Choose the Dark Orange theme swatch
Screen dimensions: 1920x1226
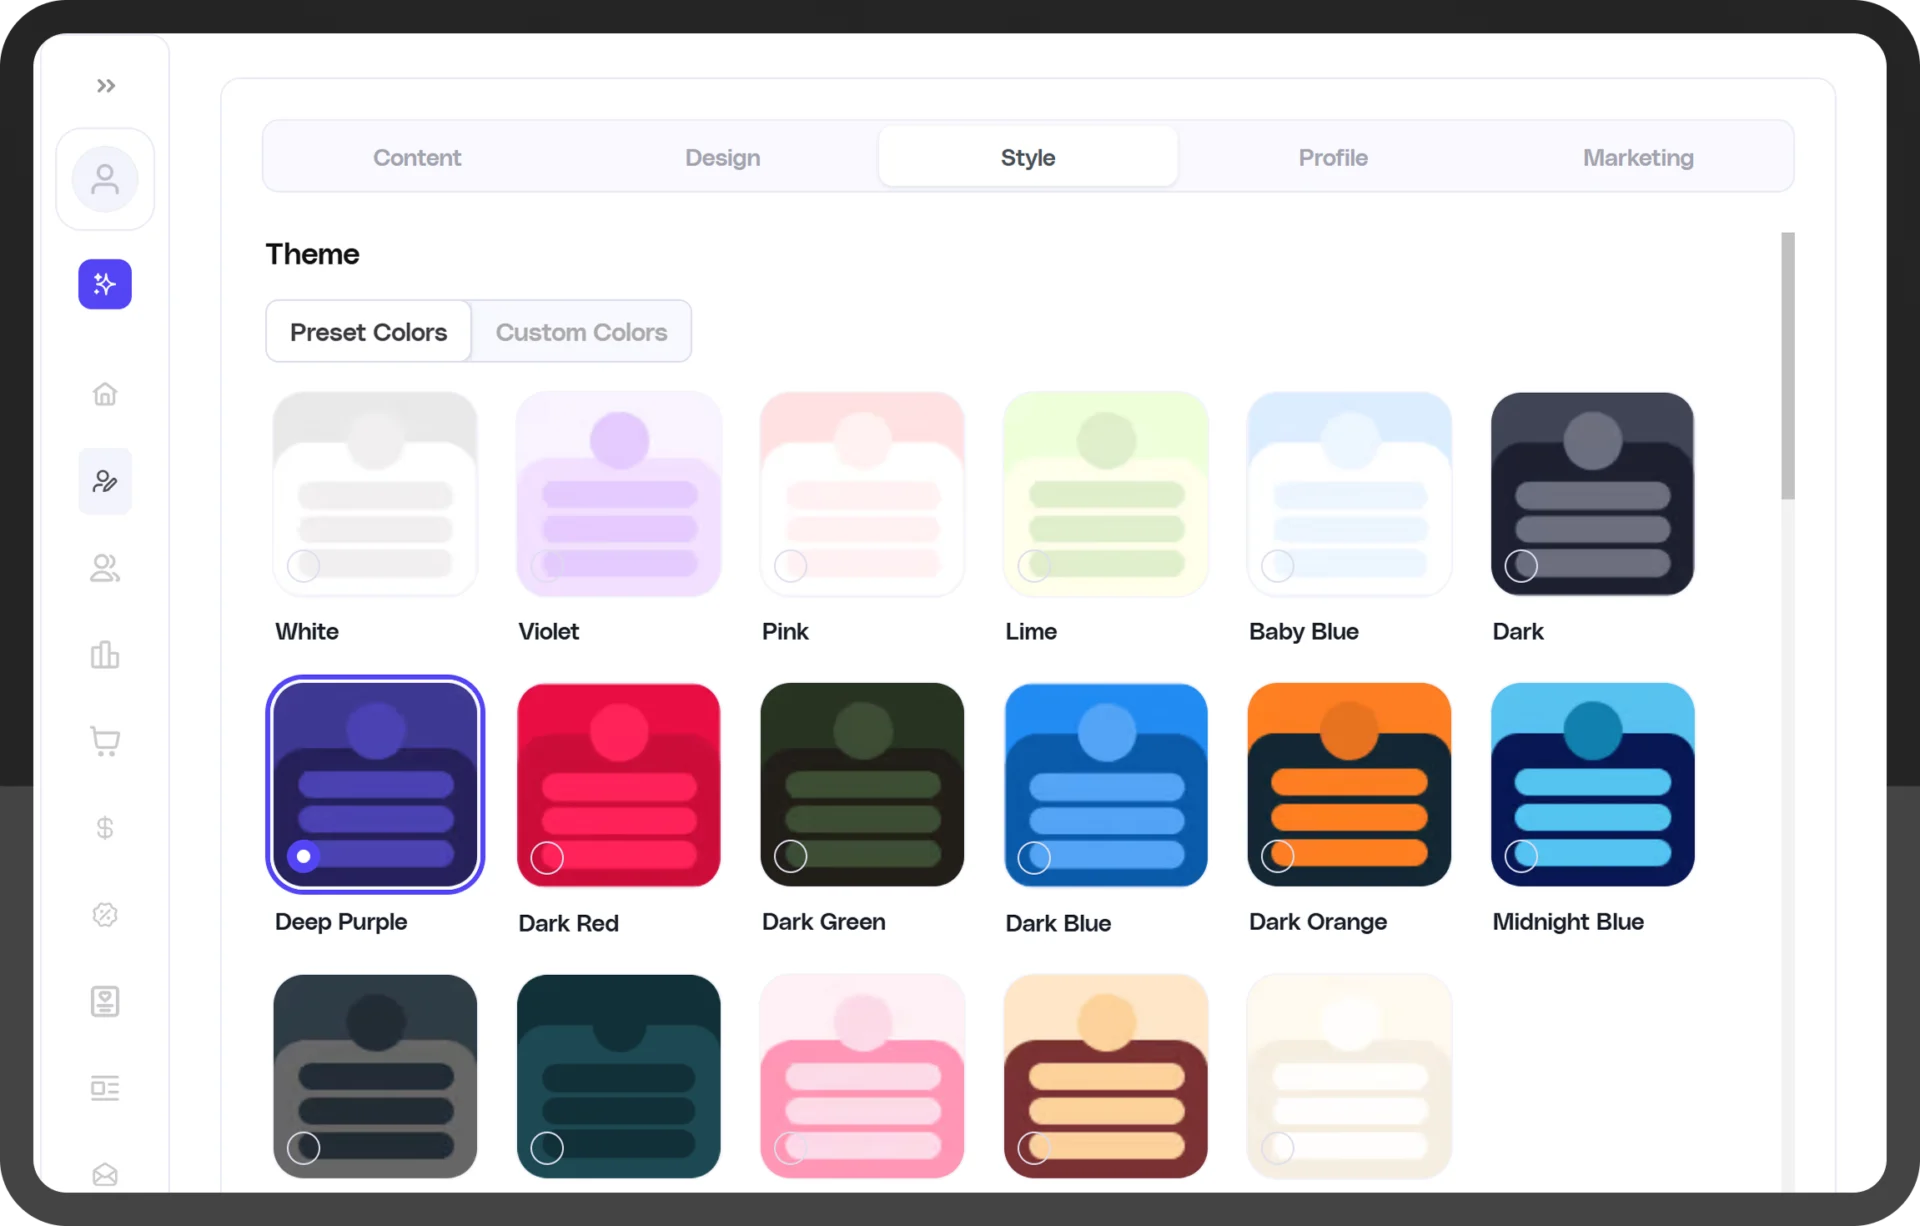(1349, 785)
